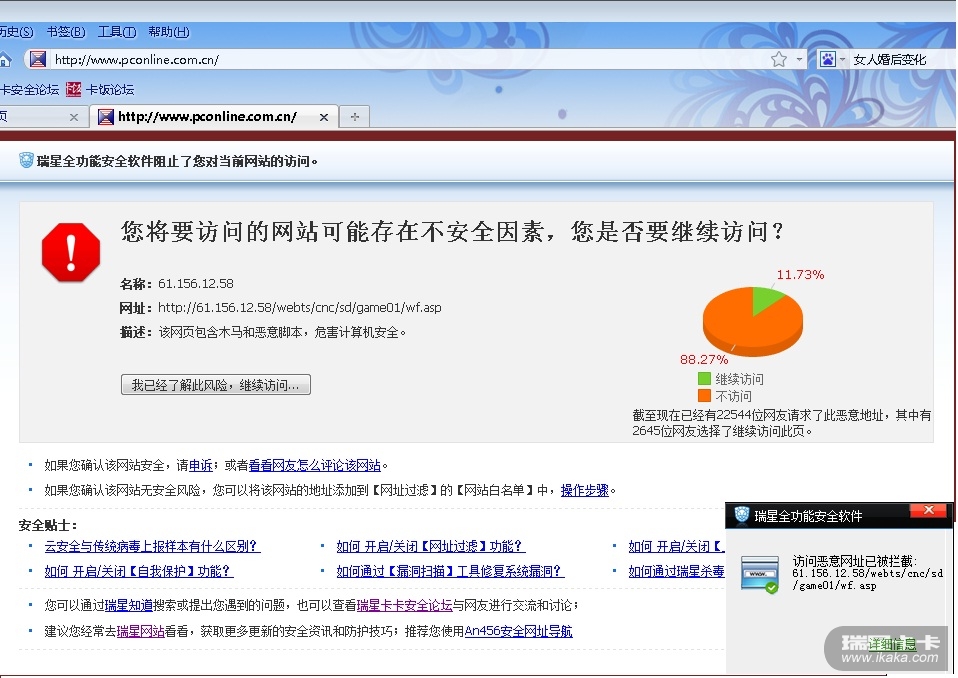This screenshot has width=958, height=678.
Task: Open the 书签(B) menu
Action: pos(66,32)
